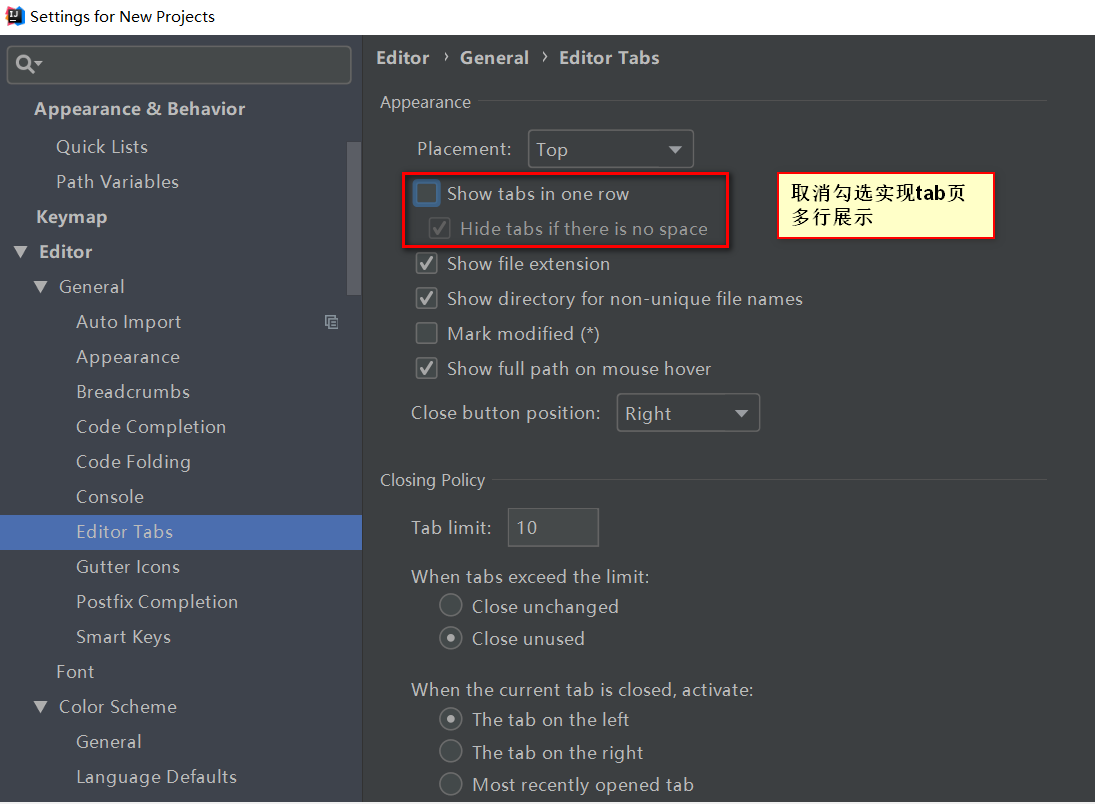This screenshot has width=1095, height=804.
Task: Enable Mark modified (*) checkbox
Action: coord(427,333)
